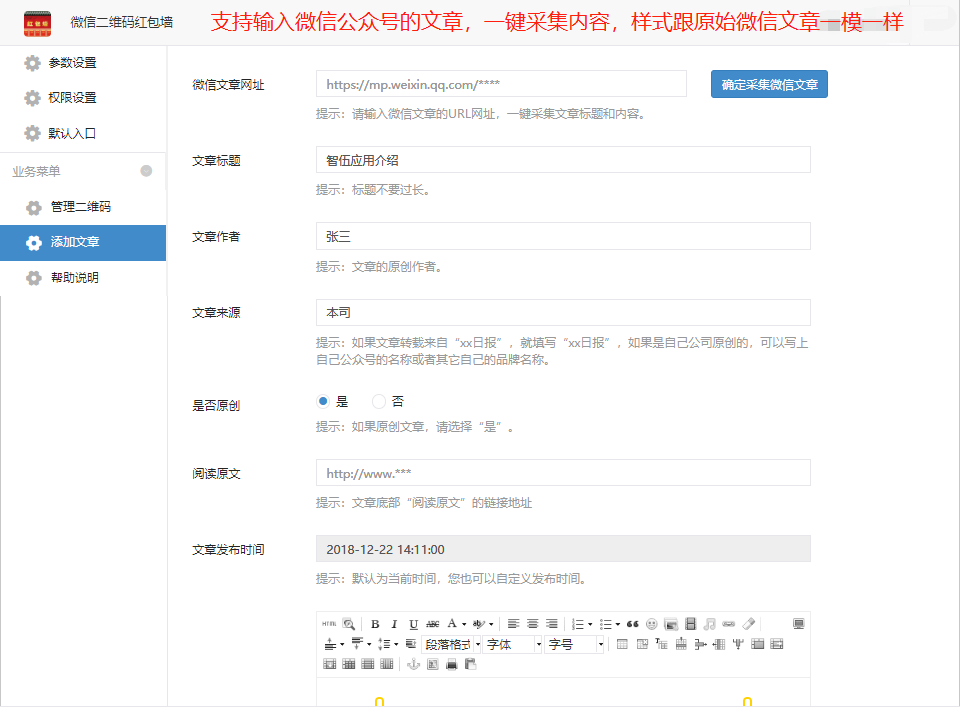
Task: Toggle underline formatting in the editor
Action: (x=414, y=624)
